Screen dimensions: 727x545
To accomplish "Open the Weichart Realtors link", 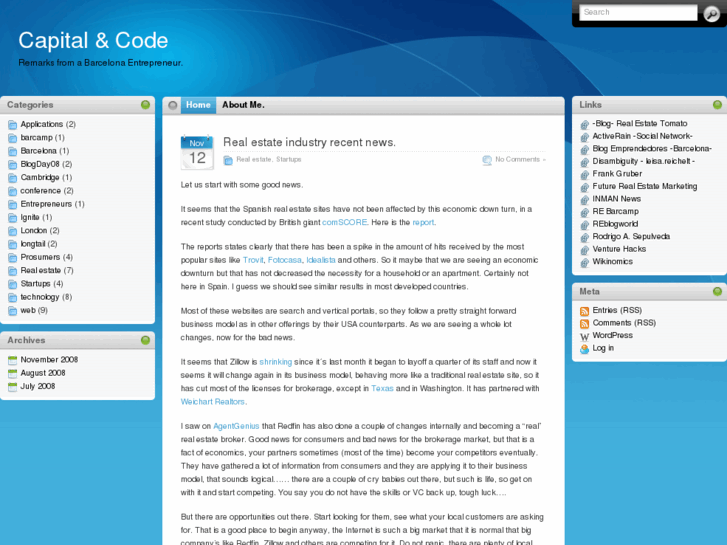I will [212, 402].
